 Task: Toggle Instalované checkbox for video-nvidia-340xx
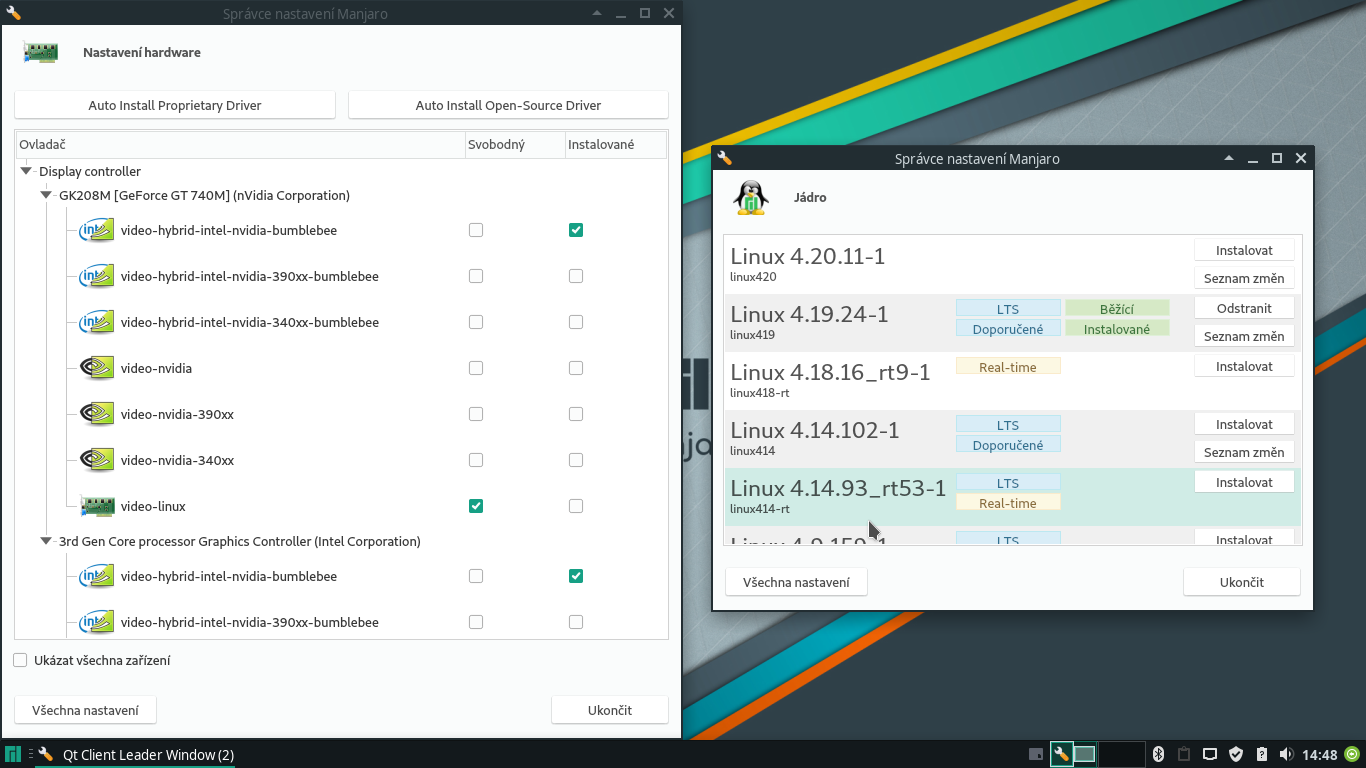576,460
